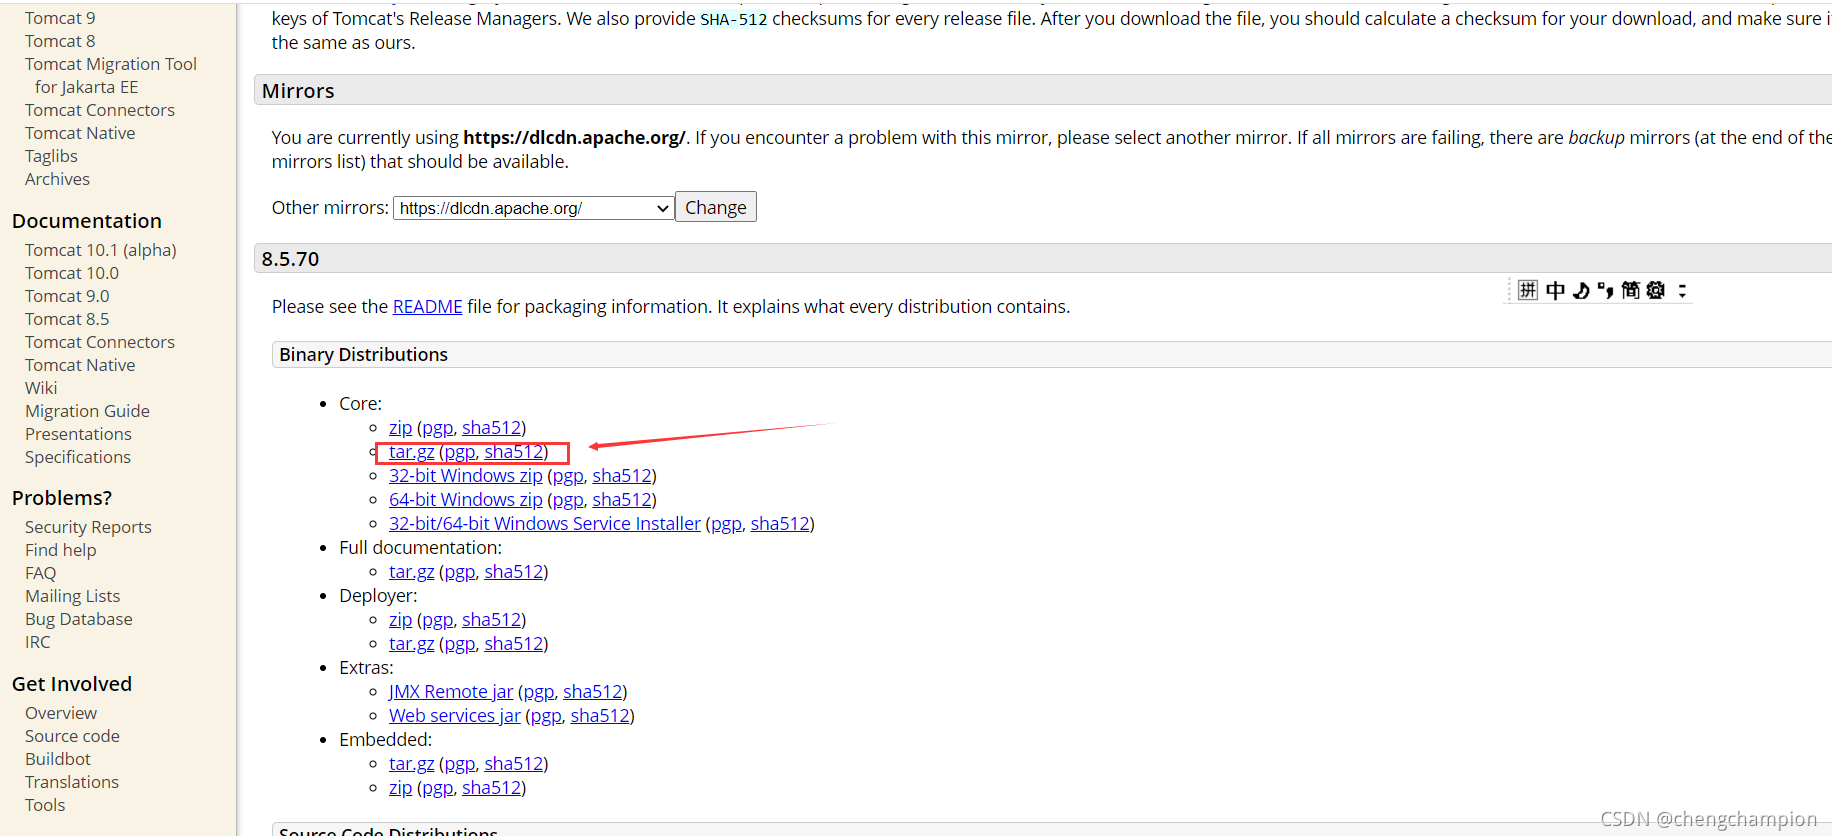Open the Wiki link

41,388
